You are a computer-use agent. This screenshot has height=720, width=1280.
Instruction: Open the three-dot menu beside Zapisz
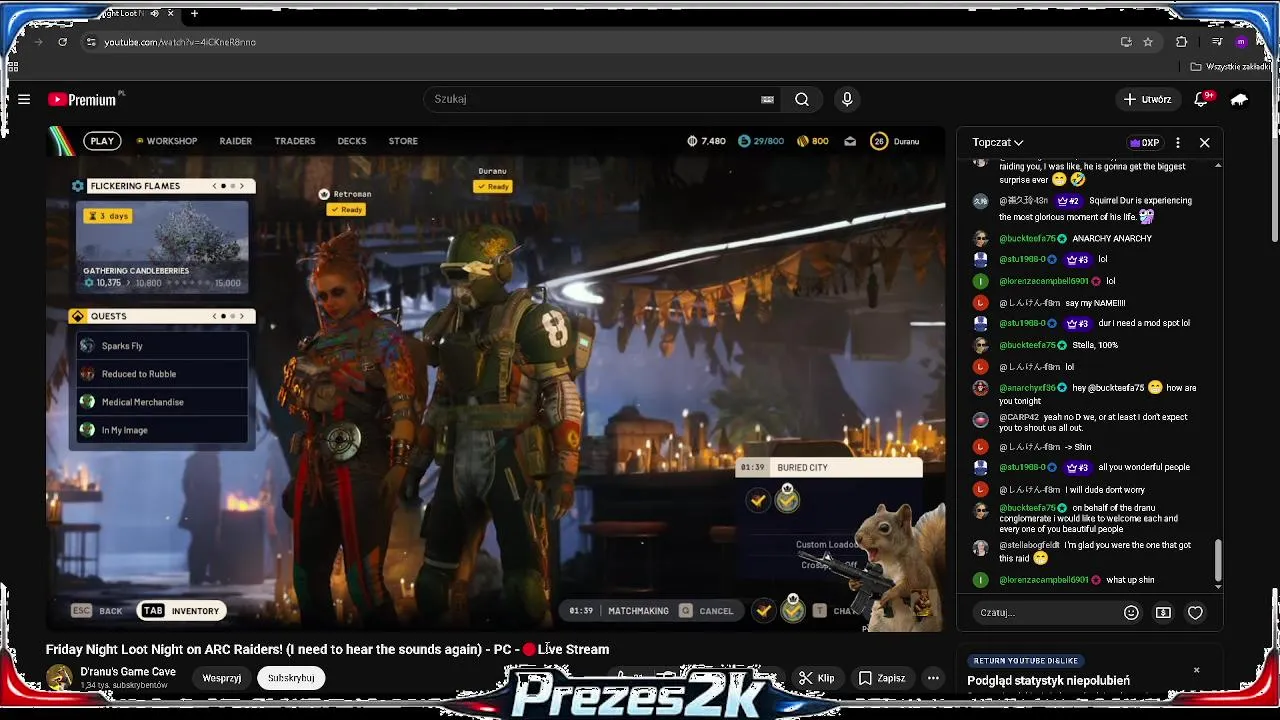coord(933,678)
